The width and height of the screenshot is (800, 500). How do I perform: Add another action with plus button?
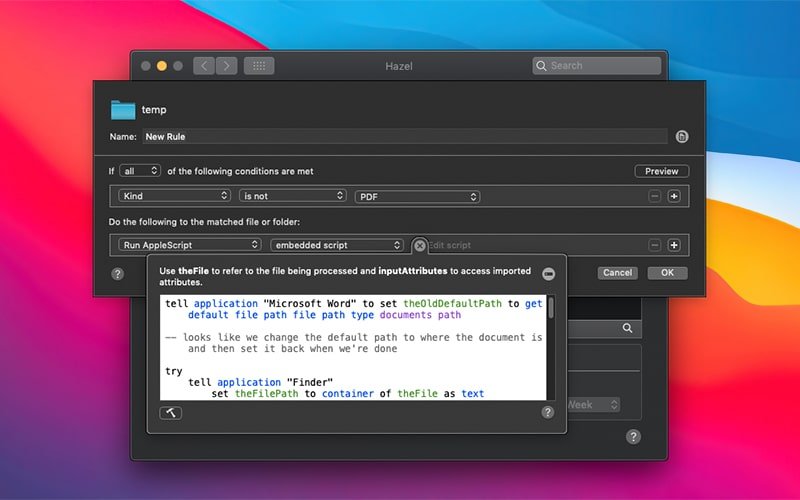point(674,245)
